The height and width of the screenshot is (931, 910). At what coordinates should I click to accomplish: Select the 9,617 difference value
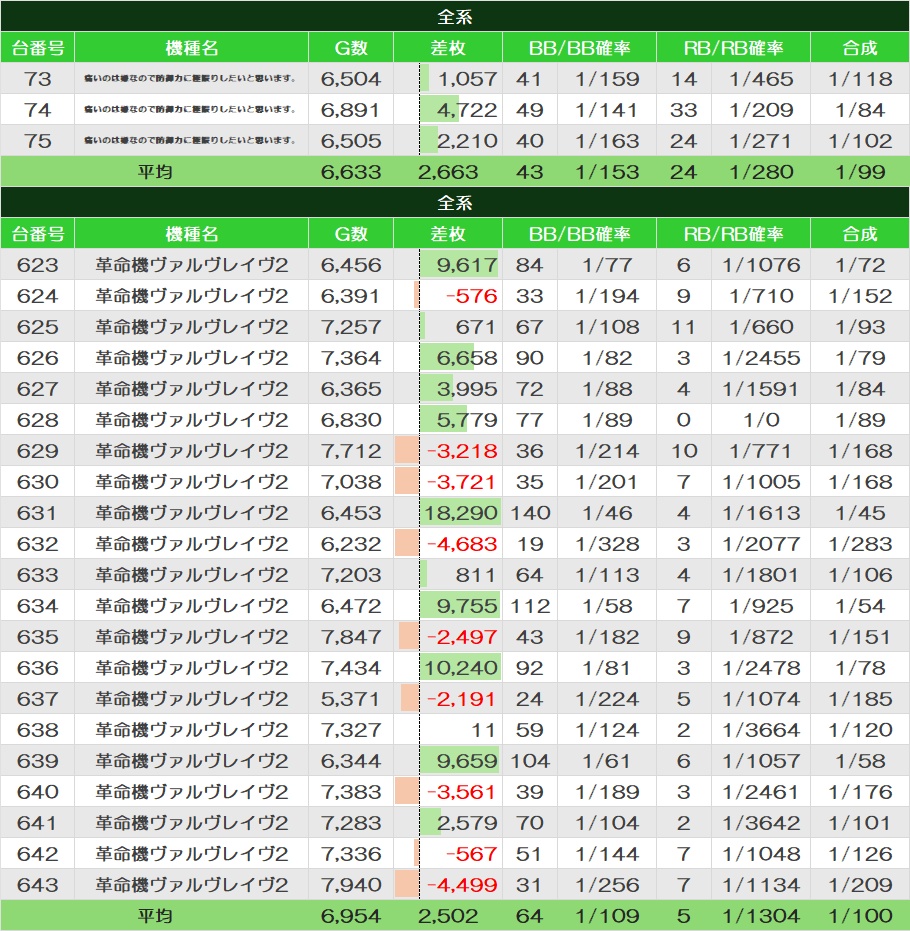click(467, 265)
